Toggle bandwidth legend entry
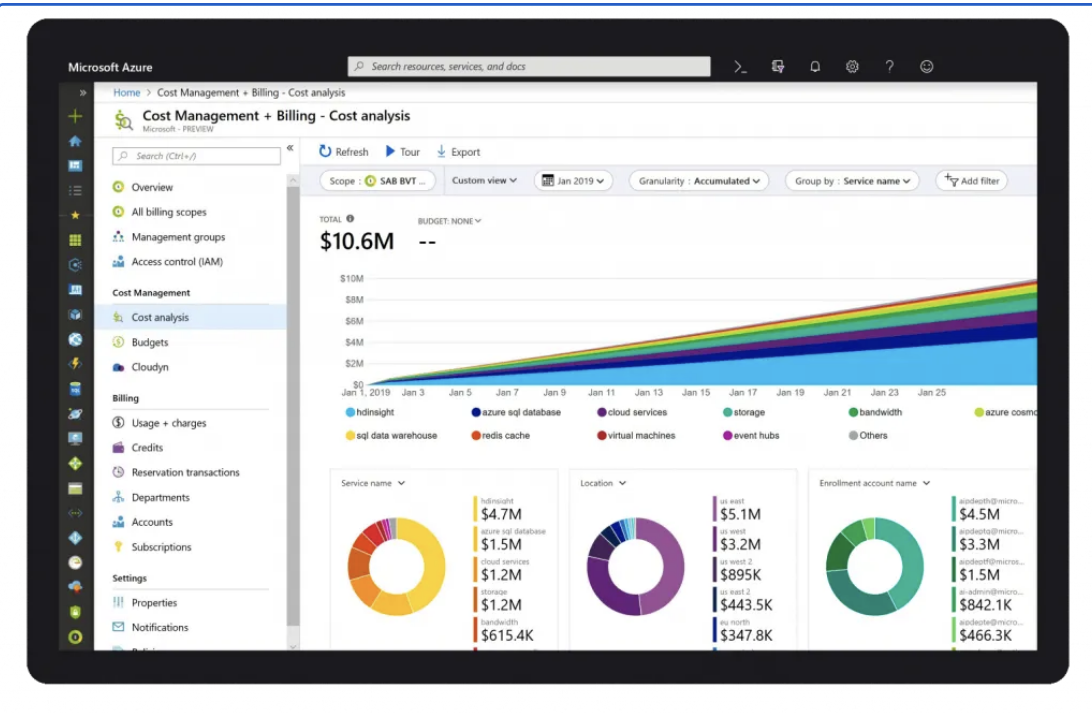Viewport: 1092px width, 713px height. click(x=875, y=412)
